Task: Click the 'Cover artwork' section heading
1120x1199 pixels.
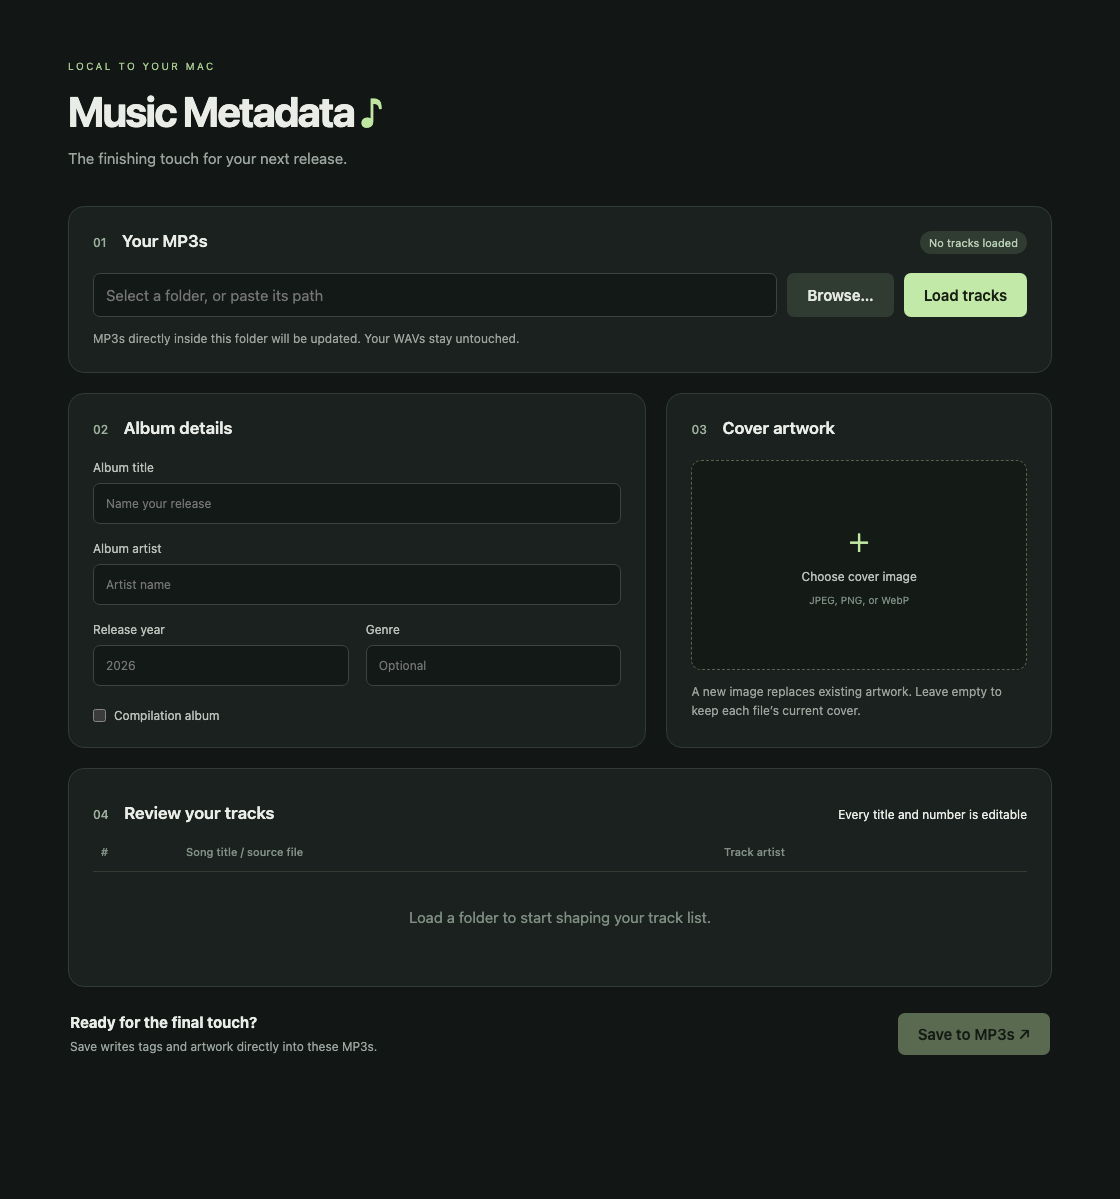Action: pyautogui.click(x=778, y=428)
